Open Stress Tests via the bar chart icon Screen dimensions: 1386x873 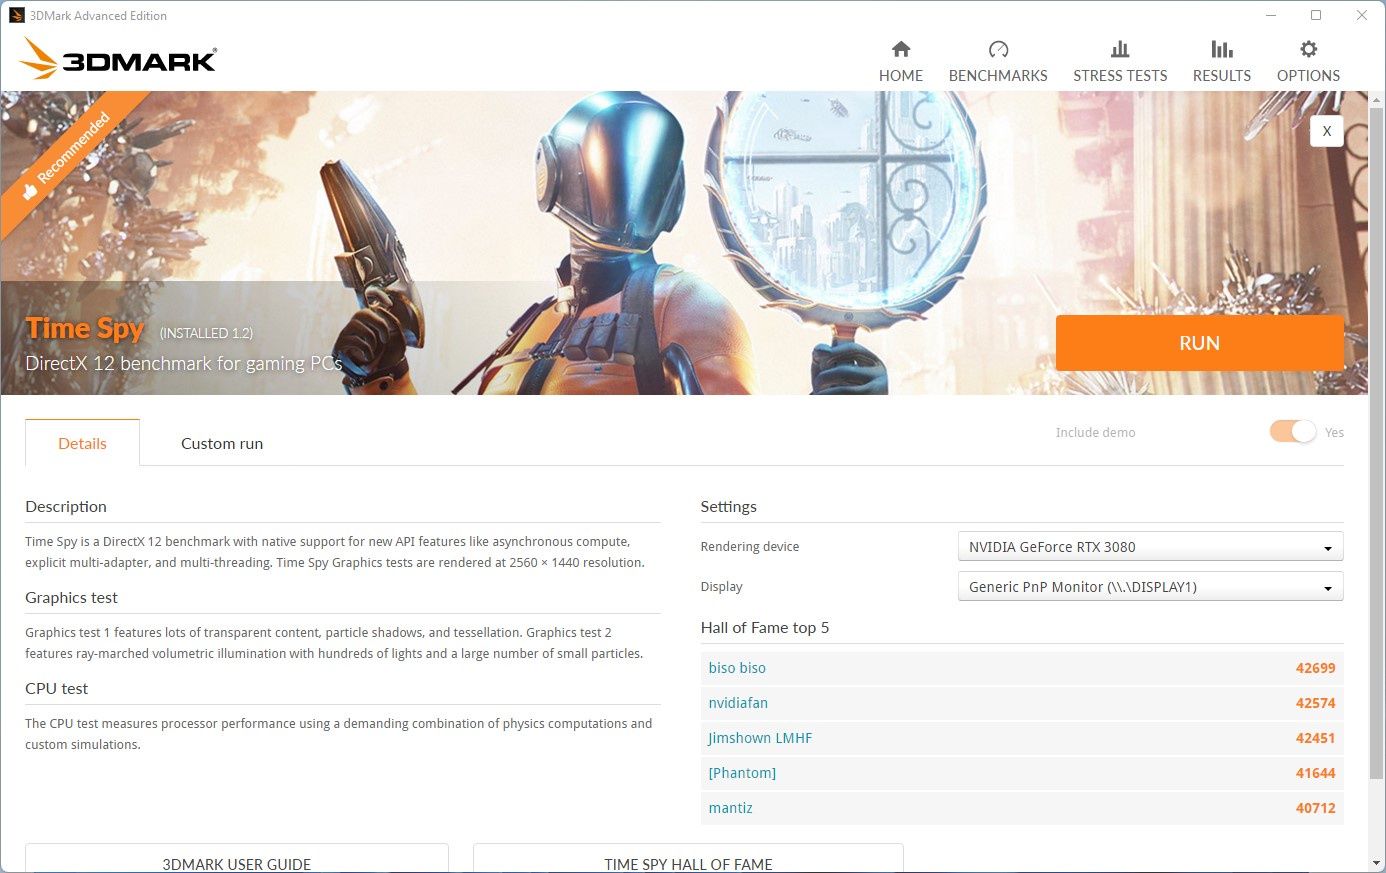tap(1120, 49)
